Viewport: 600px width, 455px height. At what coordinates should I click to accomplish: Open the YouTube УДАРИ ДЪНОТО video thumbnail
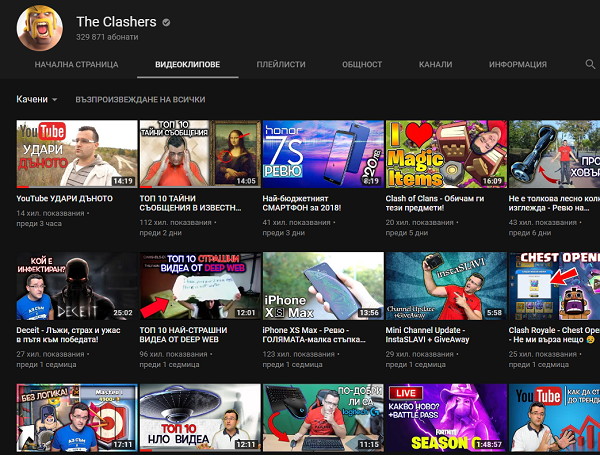pos(76,154)
